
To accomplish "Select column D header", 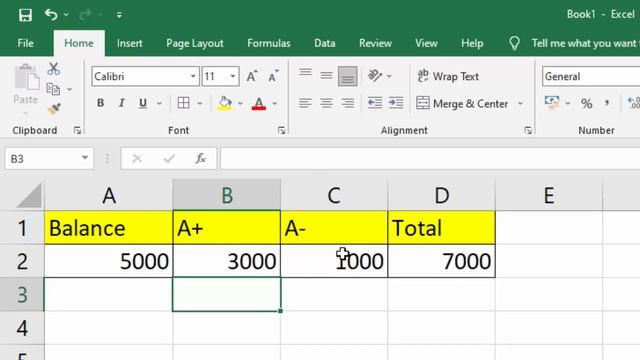I will (x=442, y=195).
